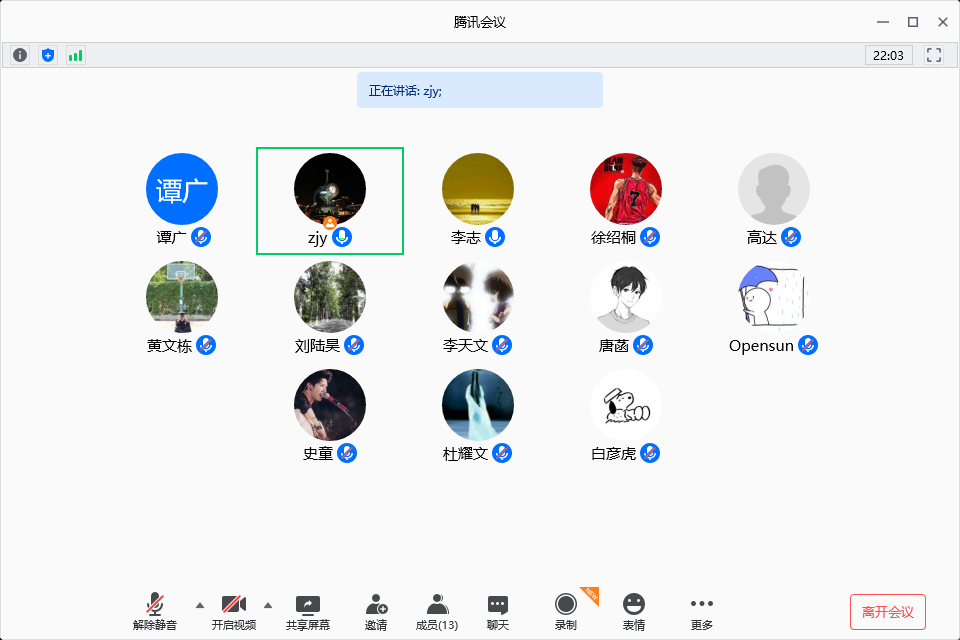Open the 邀请 invite participants icon
Image resolution: width=960 pixels, height=640 pixels.
pyautogui.click(x=376, y=611)
